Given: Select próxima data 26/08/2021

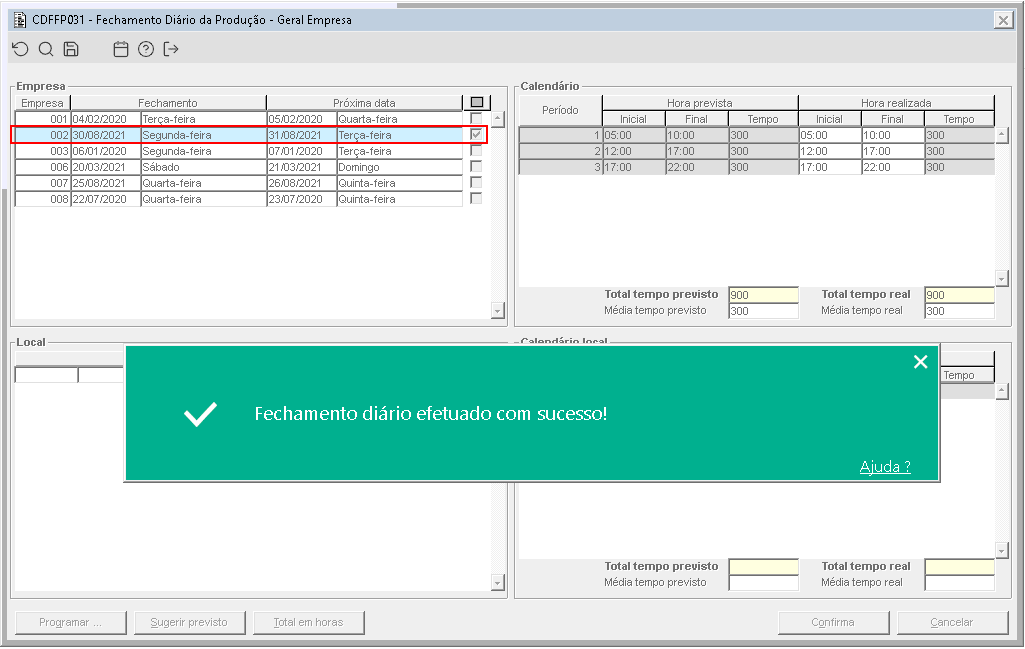Looking at the screenshot, I should (301, 183).
